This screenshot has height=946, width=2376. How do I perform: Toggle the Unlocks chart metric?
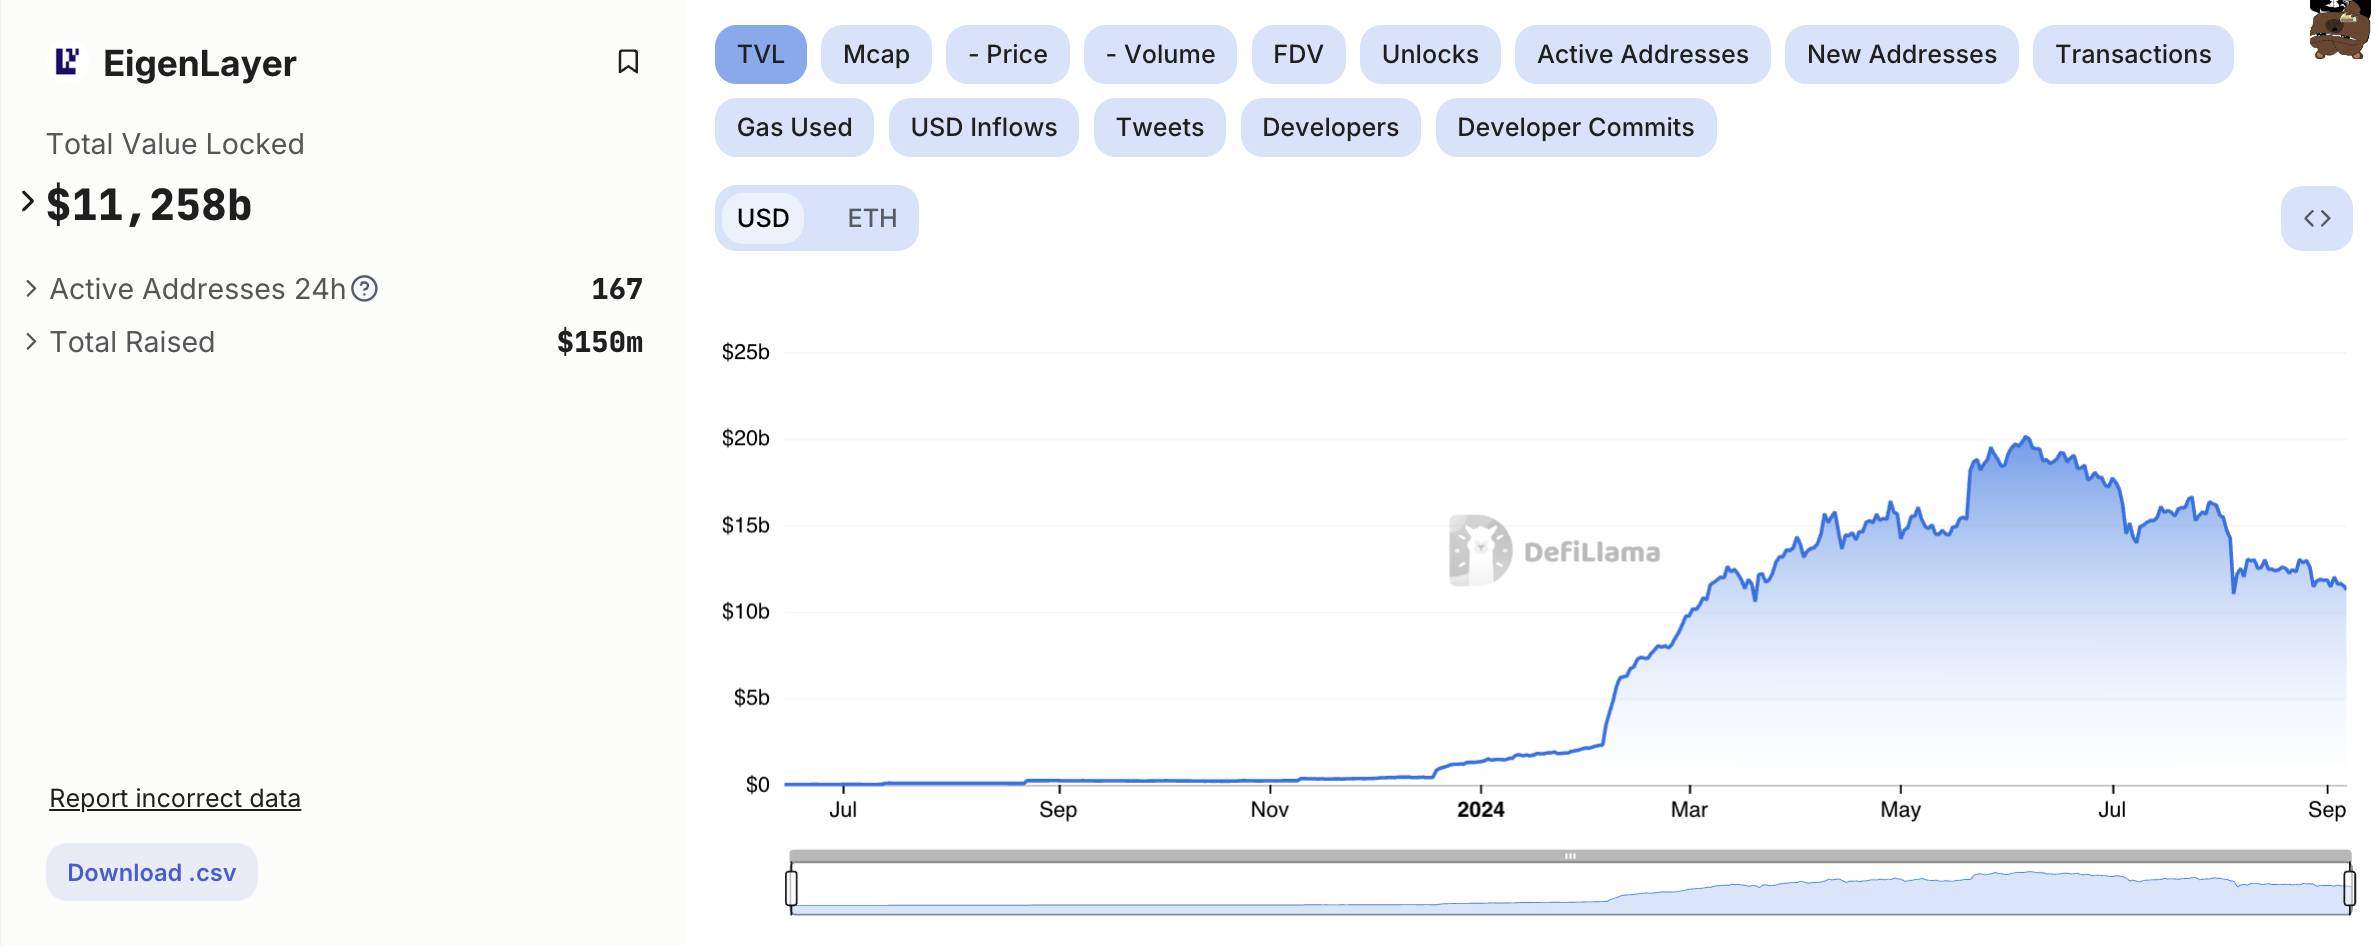point(1430,54)
